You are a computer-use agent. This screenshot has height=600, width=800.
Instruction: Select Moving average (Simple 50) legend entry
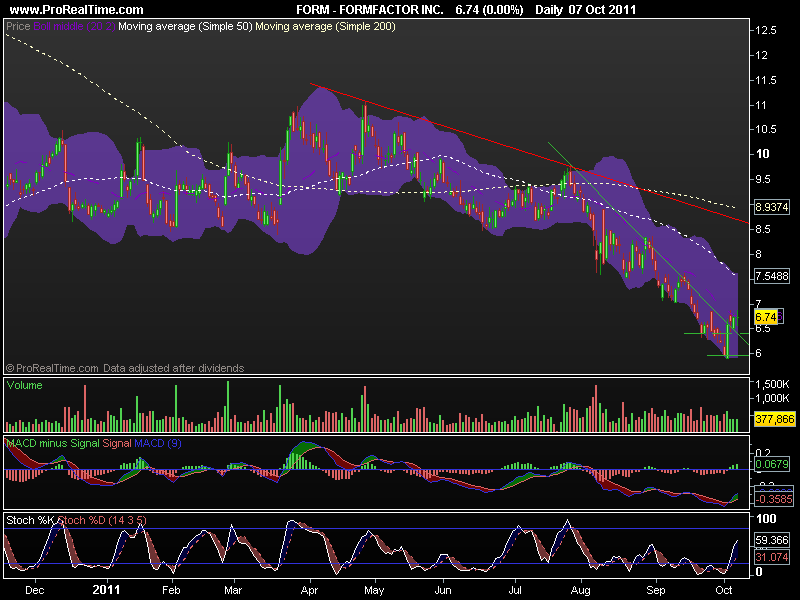(x=185, y=26)
